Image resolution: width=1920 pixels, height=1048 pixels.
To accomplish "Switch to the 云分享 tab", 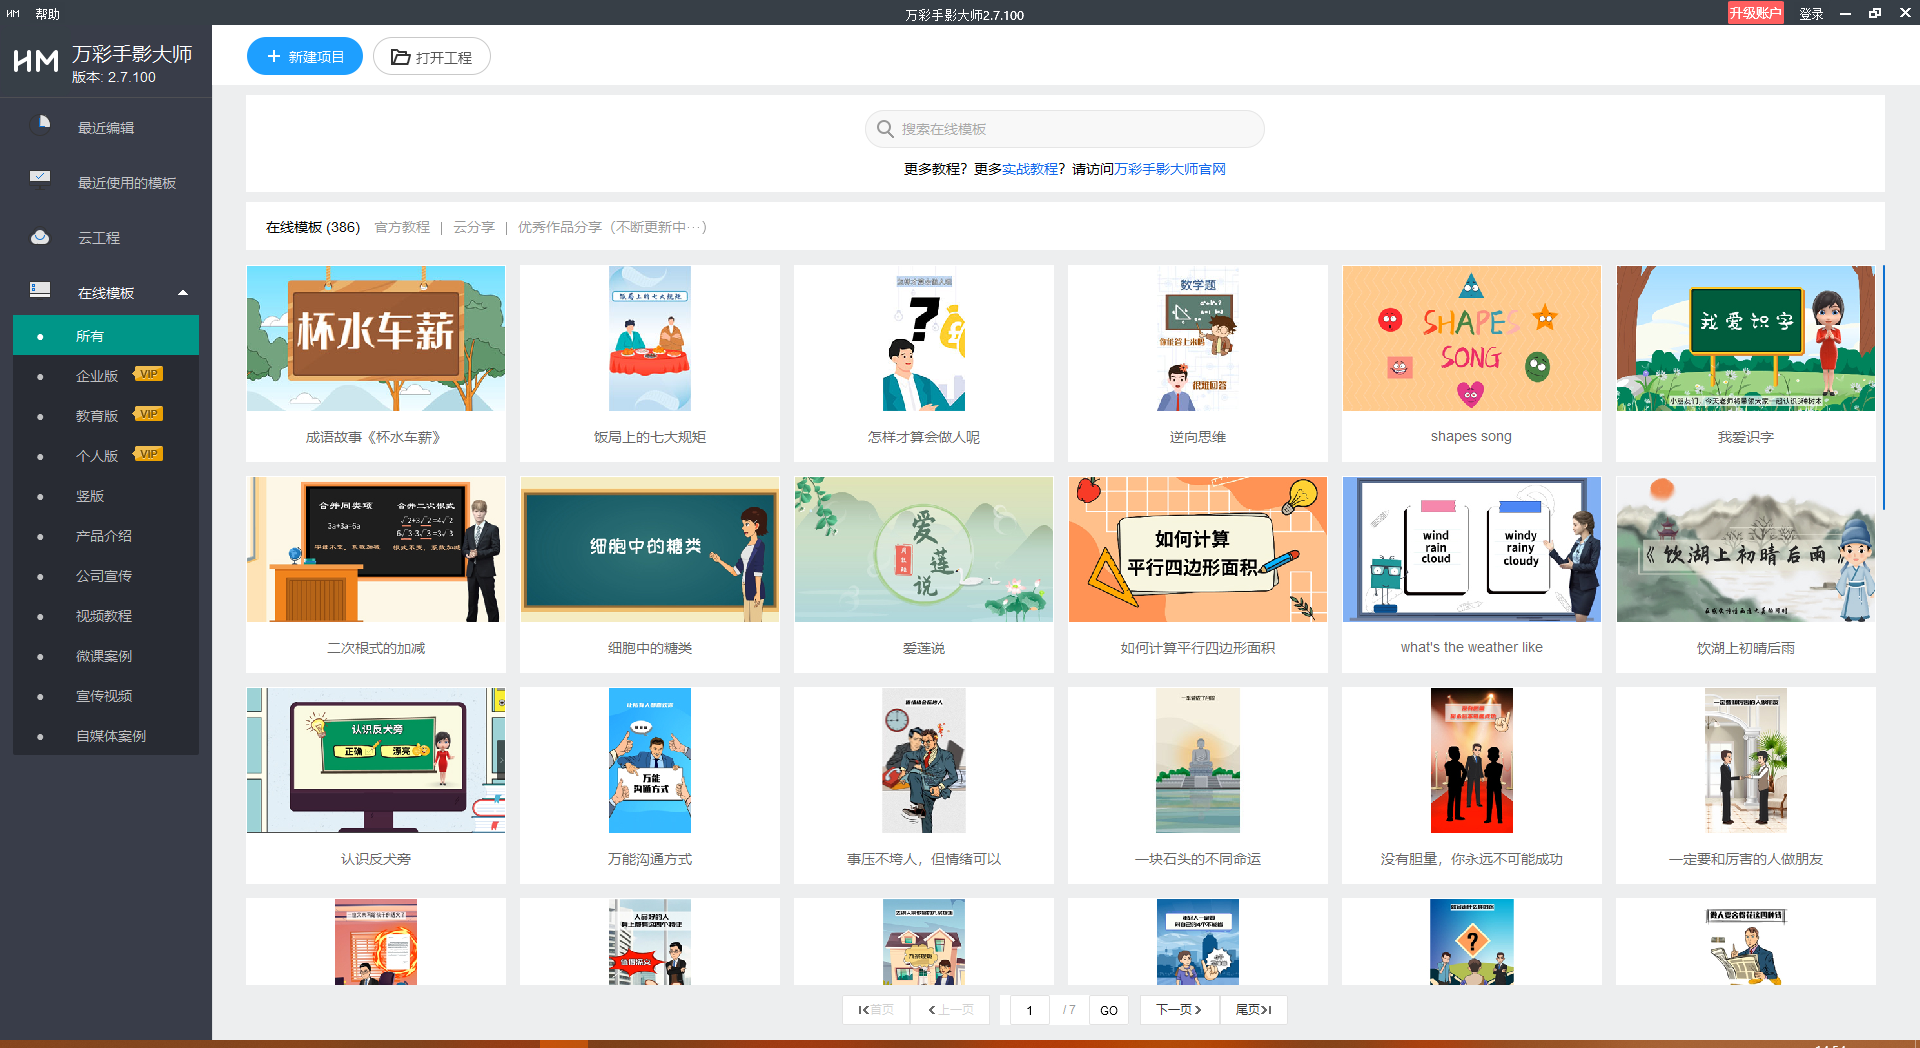I will tap(474, 227).
